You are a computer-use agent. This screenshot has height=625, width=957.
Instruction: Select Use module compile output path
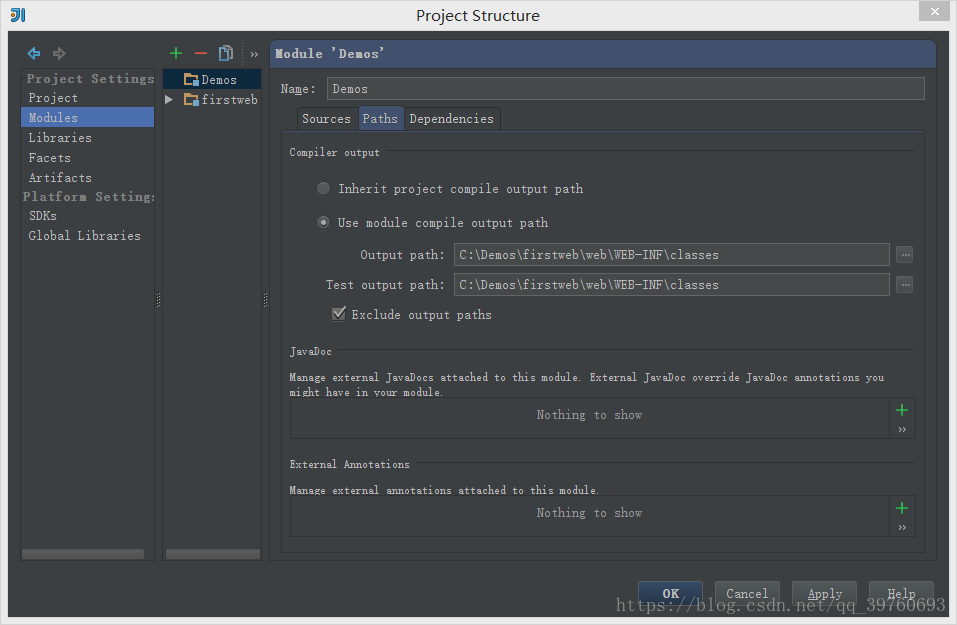tap(323, 223)
